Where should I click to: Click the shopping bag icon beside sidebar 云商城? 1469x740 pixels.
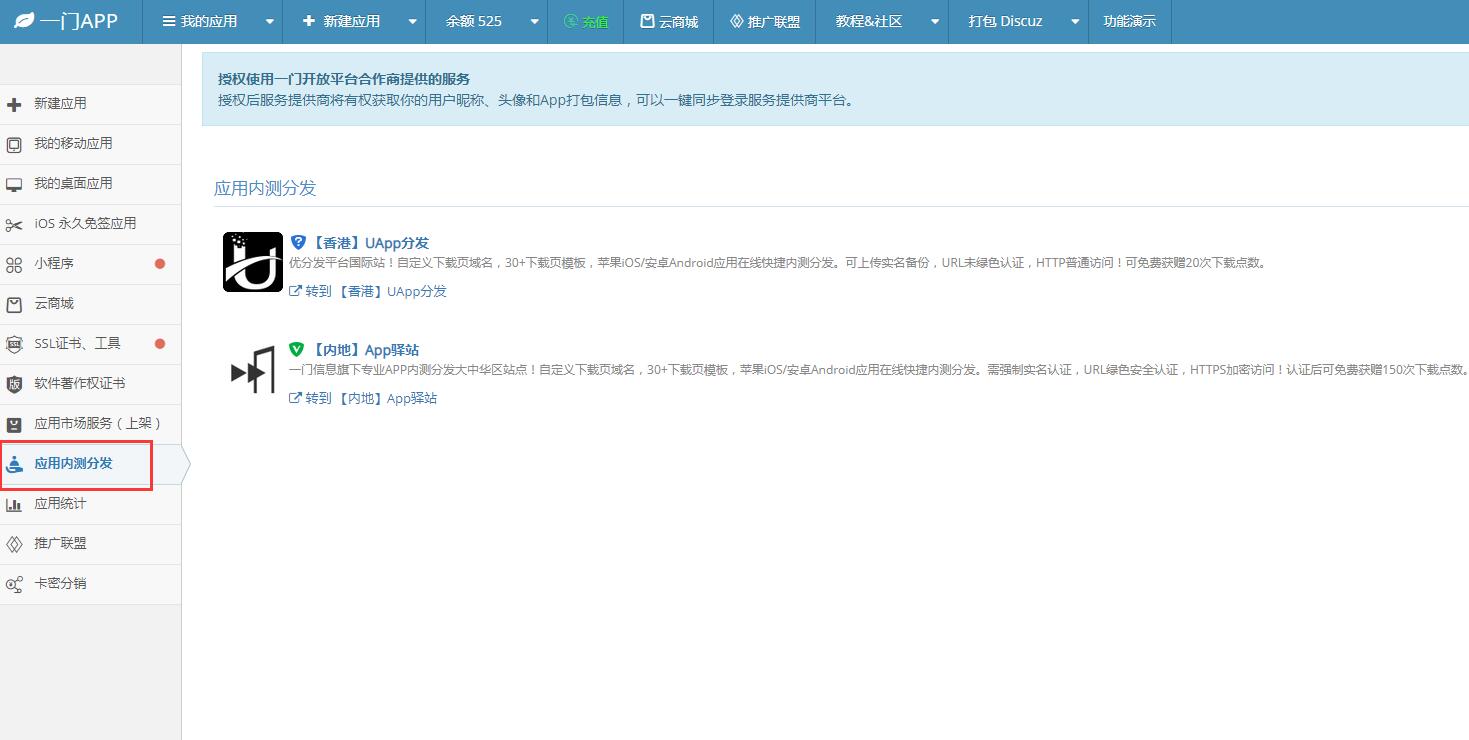pos(14,304)
